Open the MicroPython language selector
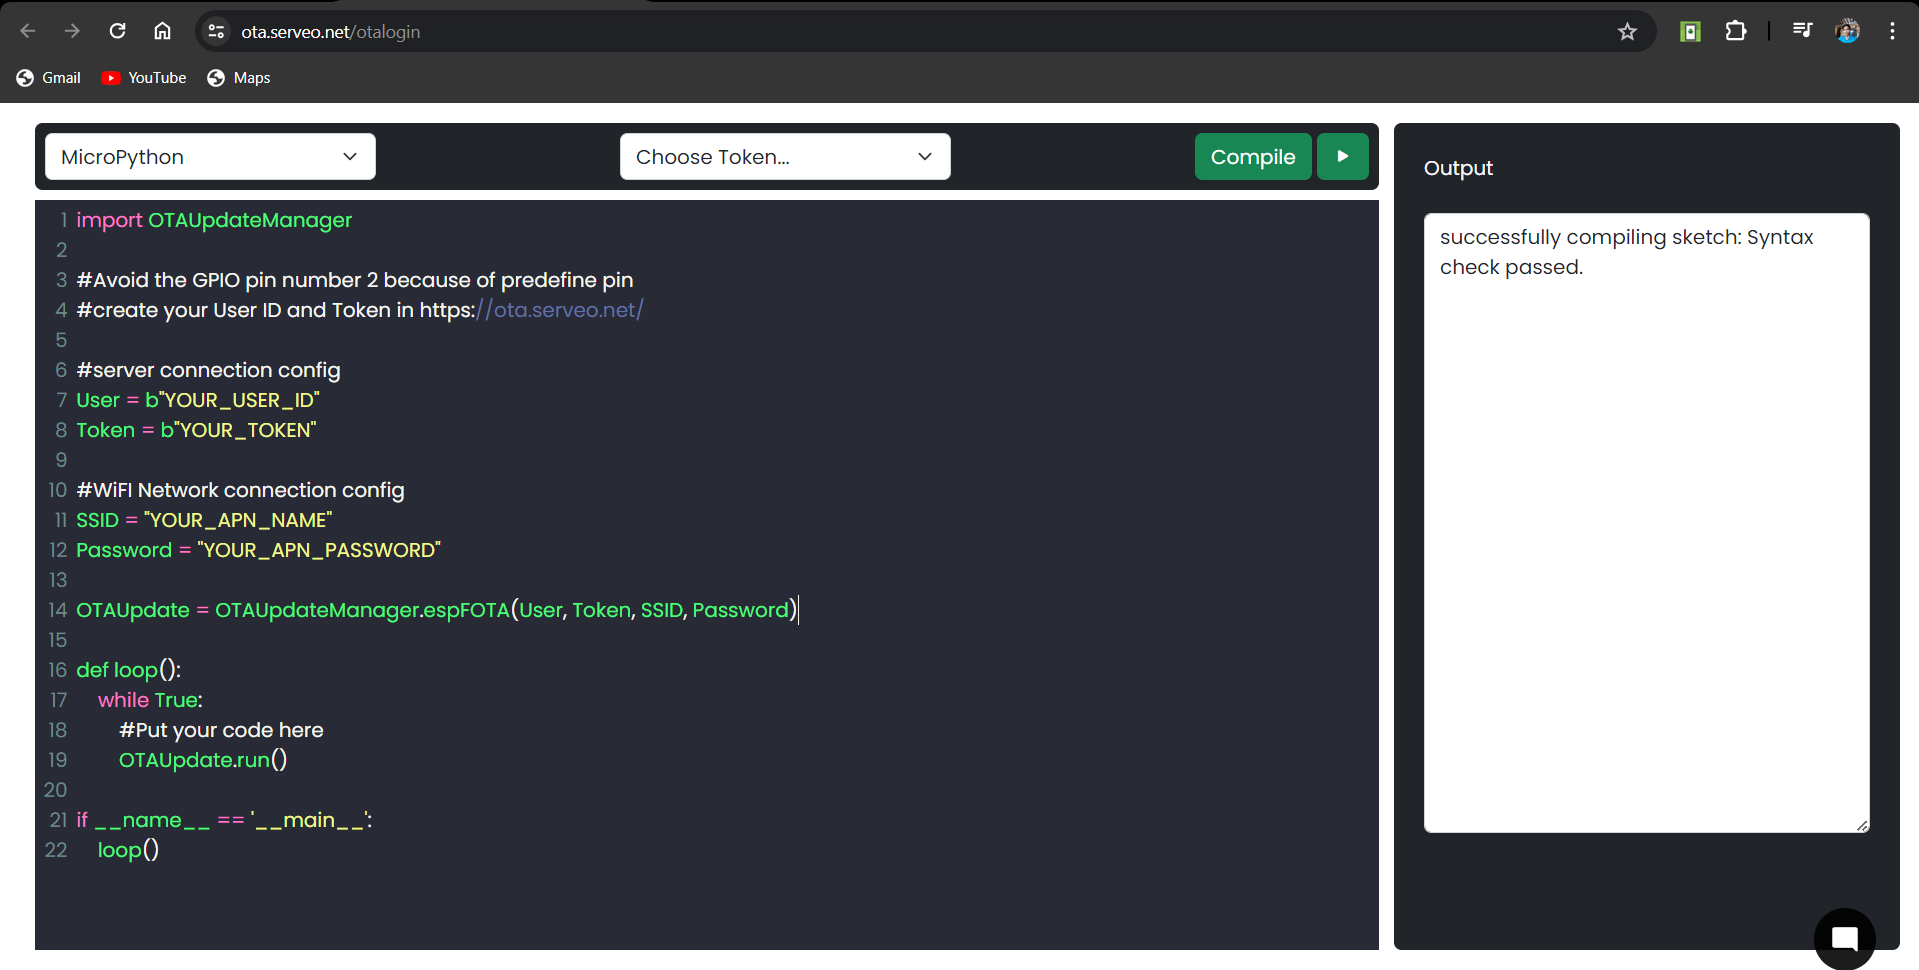Screen dimensions: 1919x970 tap(209, 156)
